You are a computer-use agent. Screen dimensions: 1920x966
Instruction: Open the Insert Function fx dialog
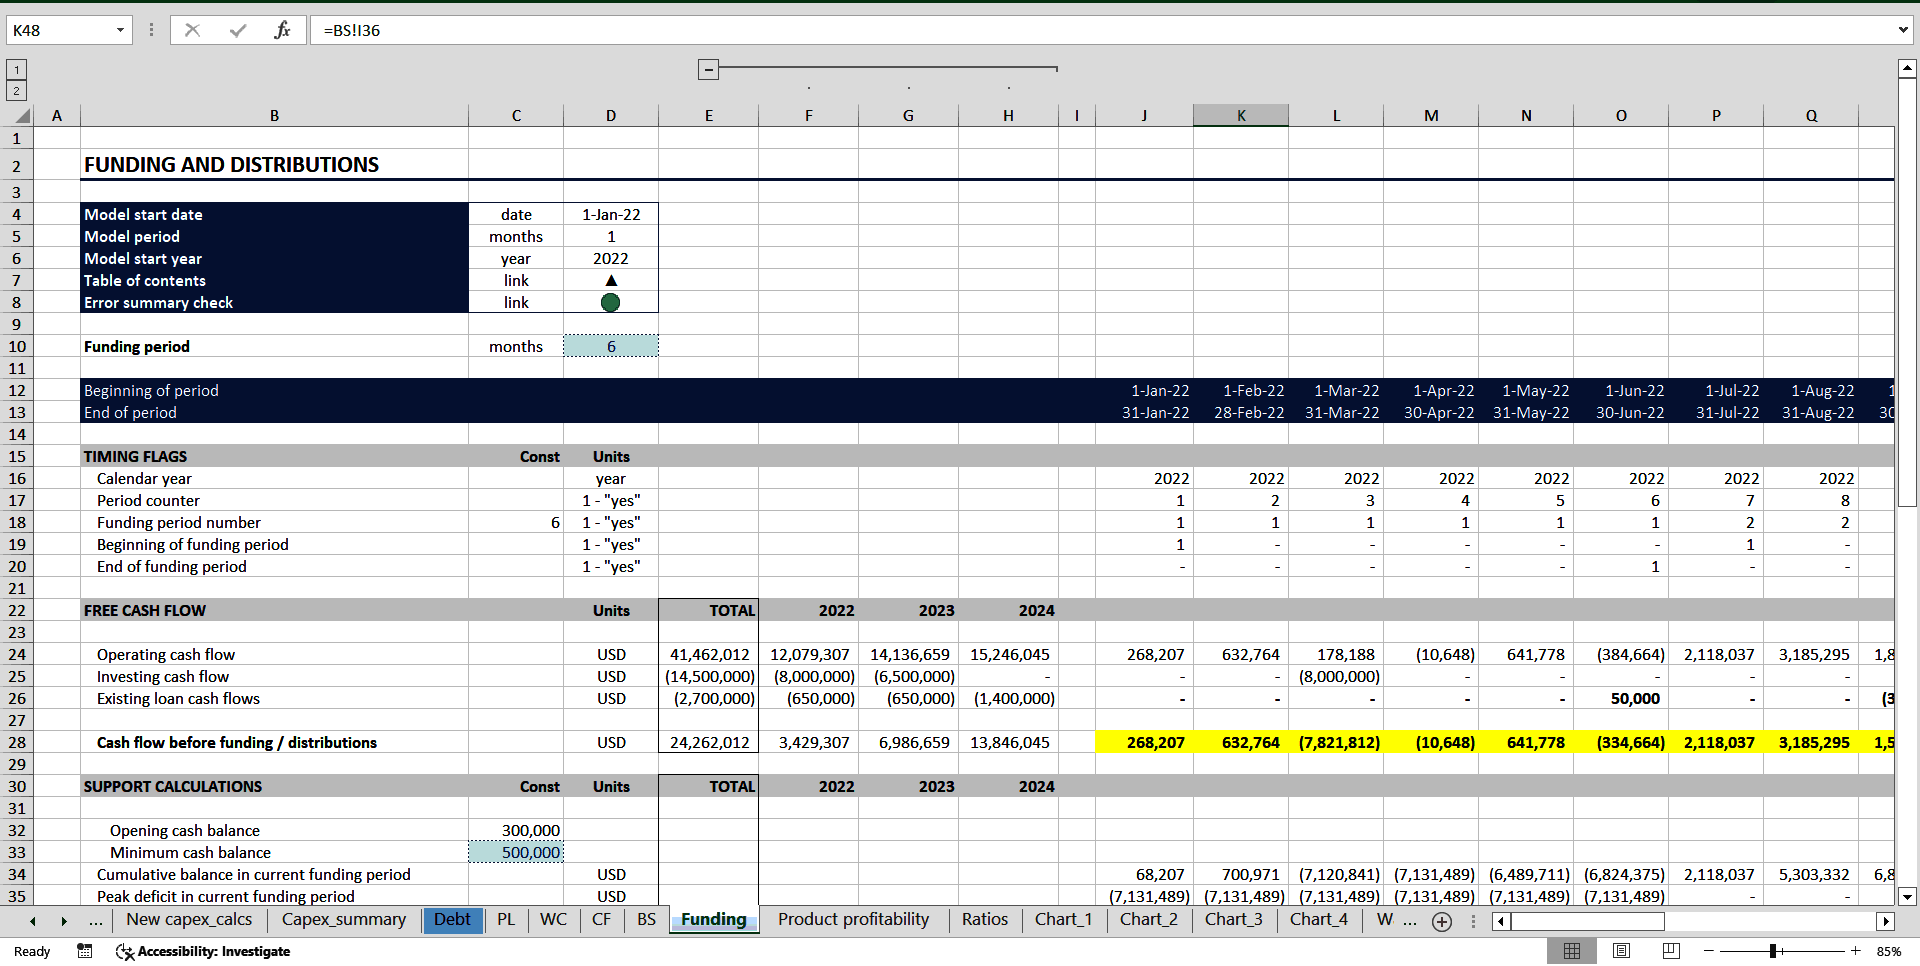(x=282, y=30)
